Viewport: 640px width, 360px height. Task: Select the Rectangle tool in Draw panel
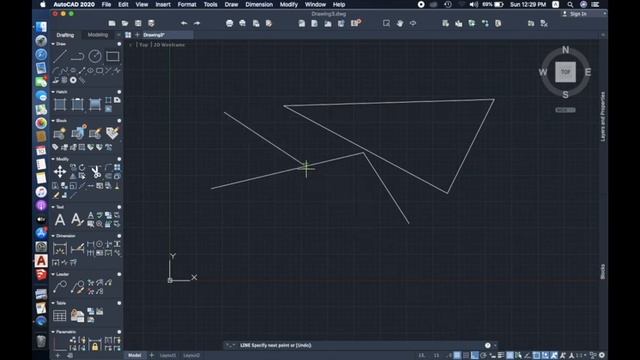click(113, 56)
